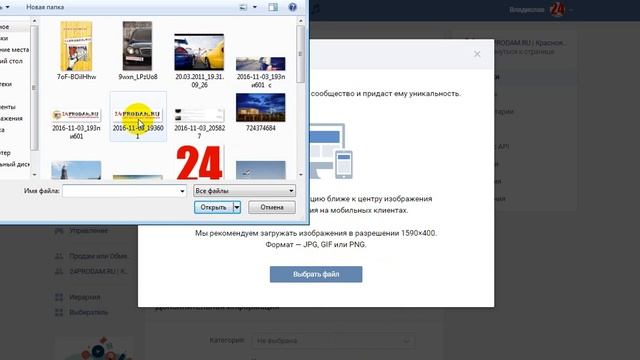Open the Все файлы file type dropdown
Image resolution: width=640 pixels, height=360 pixels.
(244, 191)
